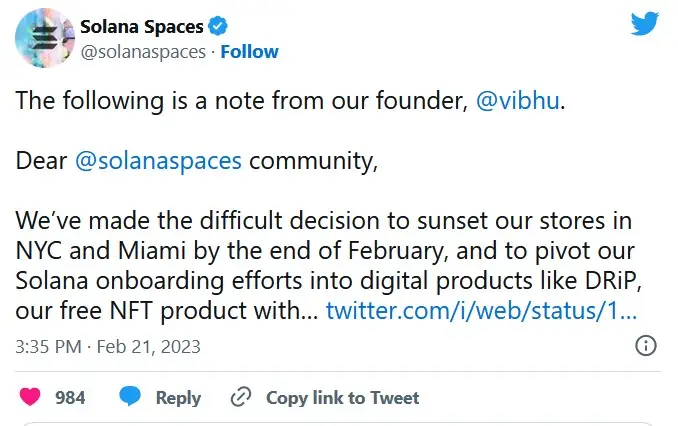This screenshot has width=678, height=426.
Task: Open the twitter.com/i/web/status link
Action: (481, 311)
